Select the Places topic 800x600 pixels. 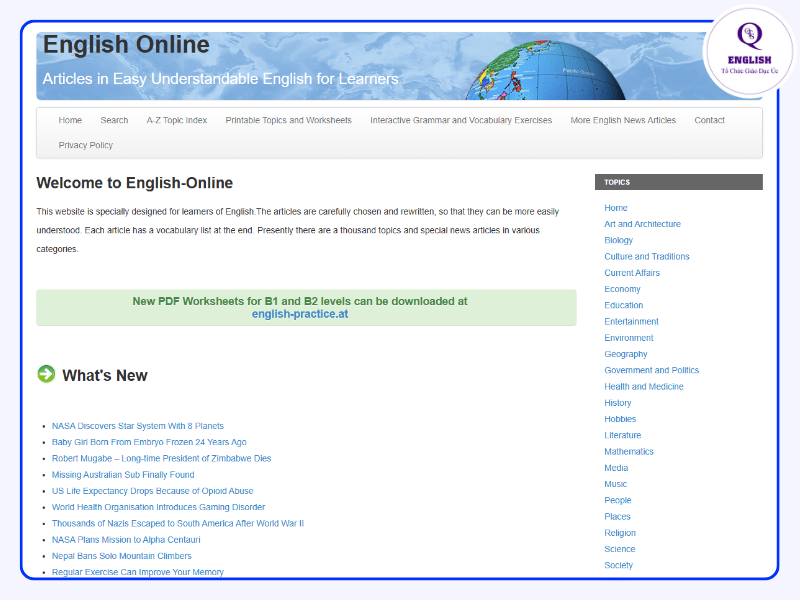[617, 517]
